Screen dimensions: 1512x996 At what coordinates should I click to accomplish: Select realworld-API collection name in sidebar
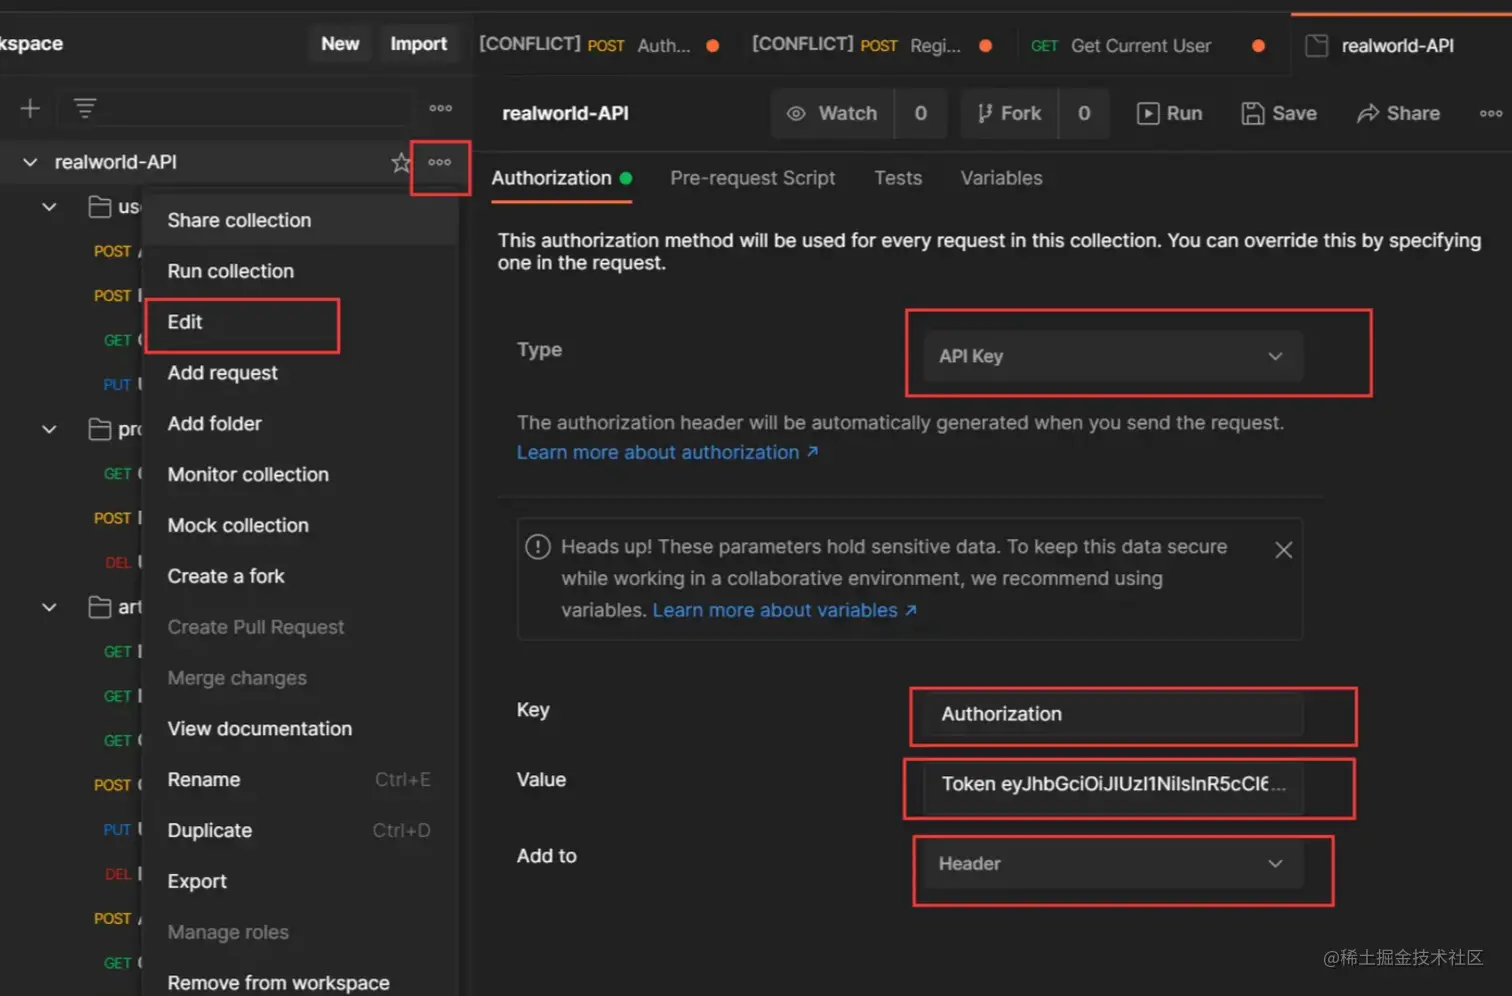116,162
